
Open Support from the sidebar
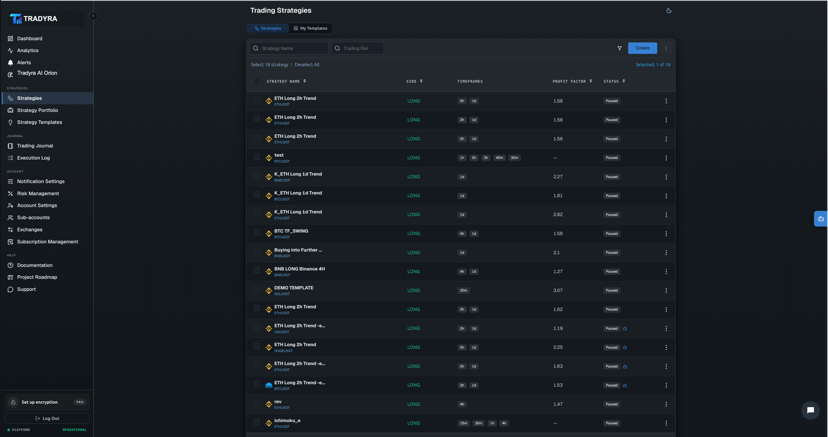[26, 289]
